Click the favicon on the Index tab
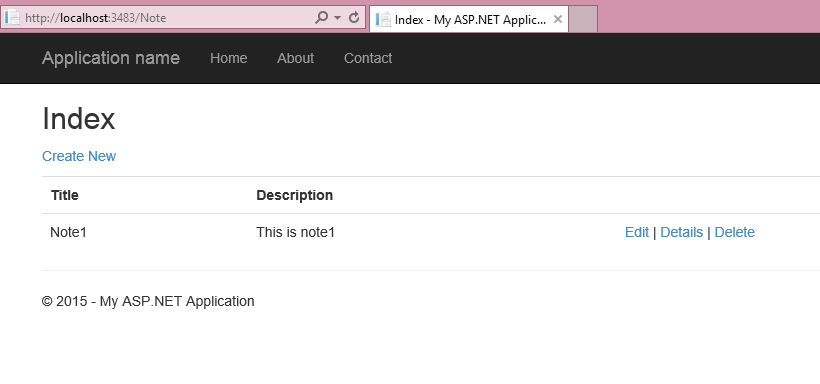Image resolution: width=820 pixels, height=384 pixels. (x=383, y=19)
